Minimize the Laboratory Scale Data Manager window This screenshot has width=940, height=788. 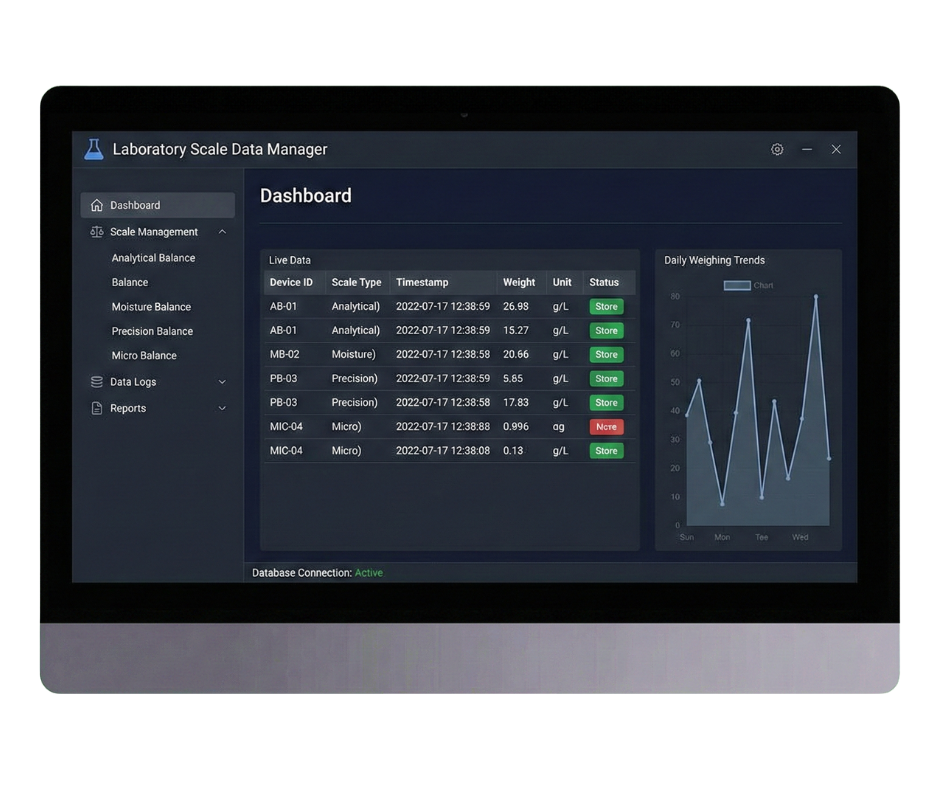[x=807, y=149]
